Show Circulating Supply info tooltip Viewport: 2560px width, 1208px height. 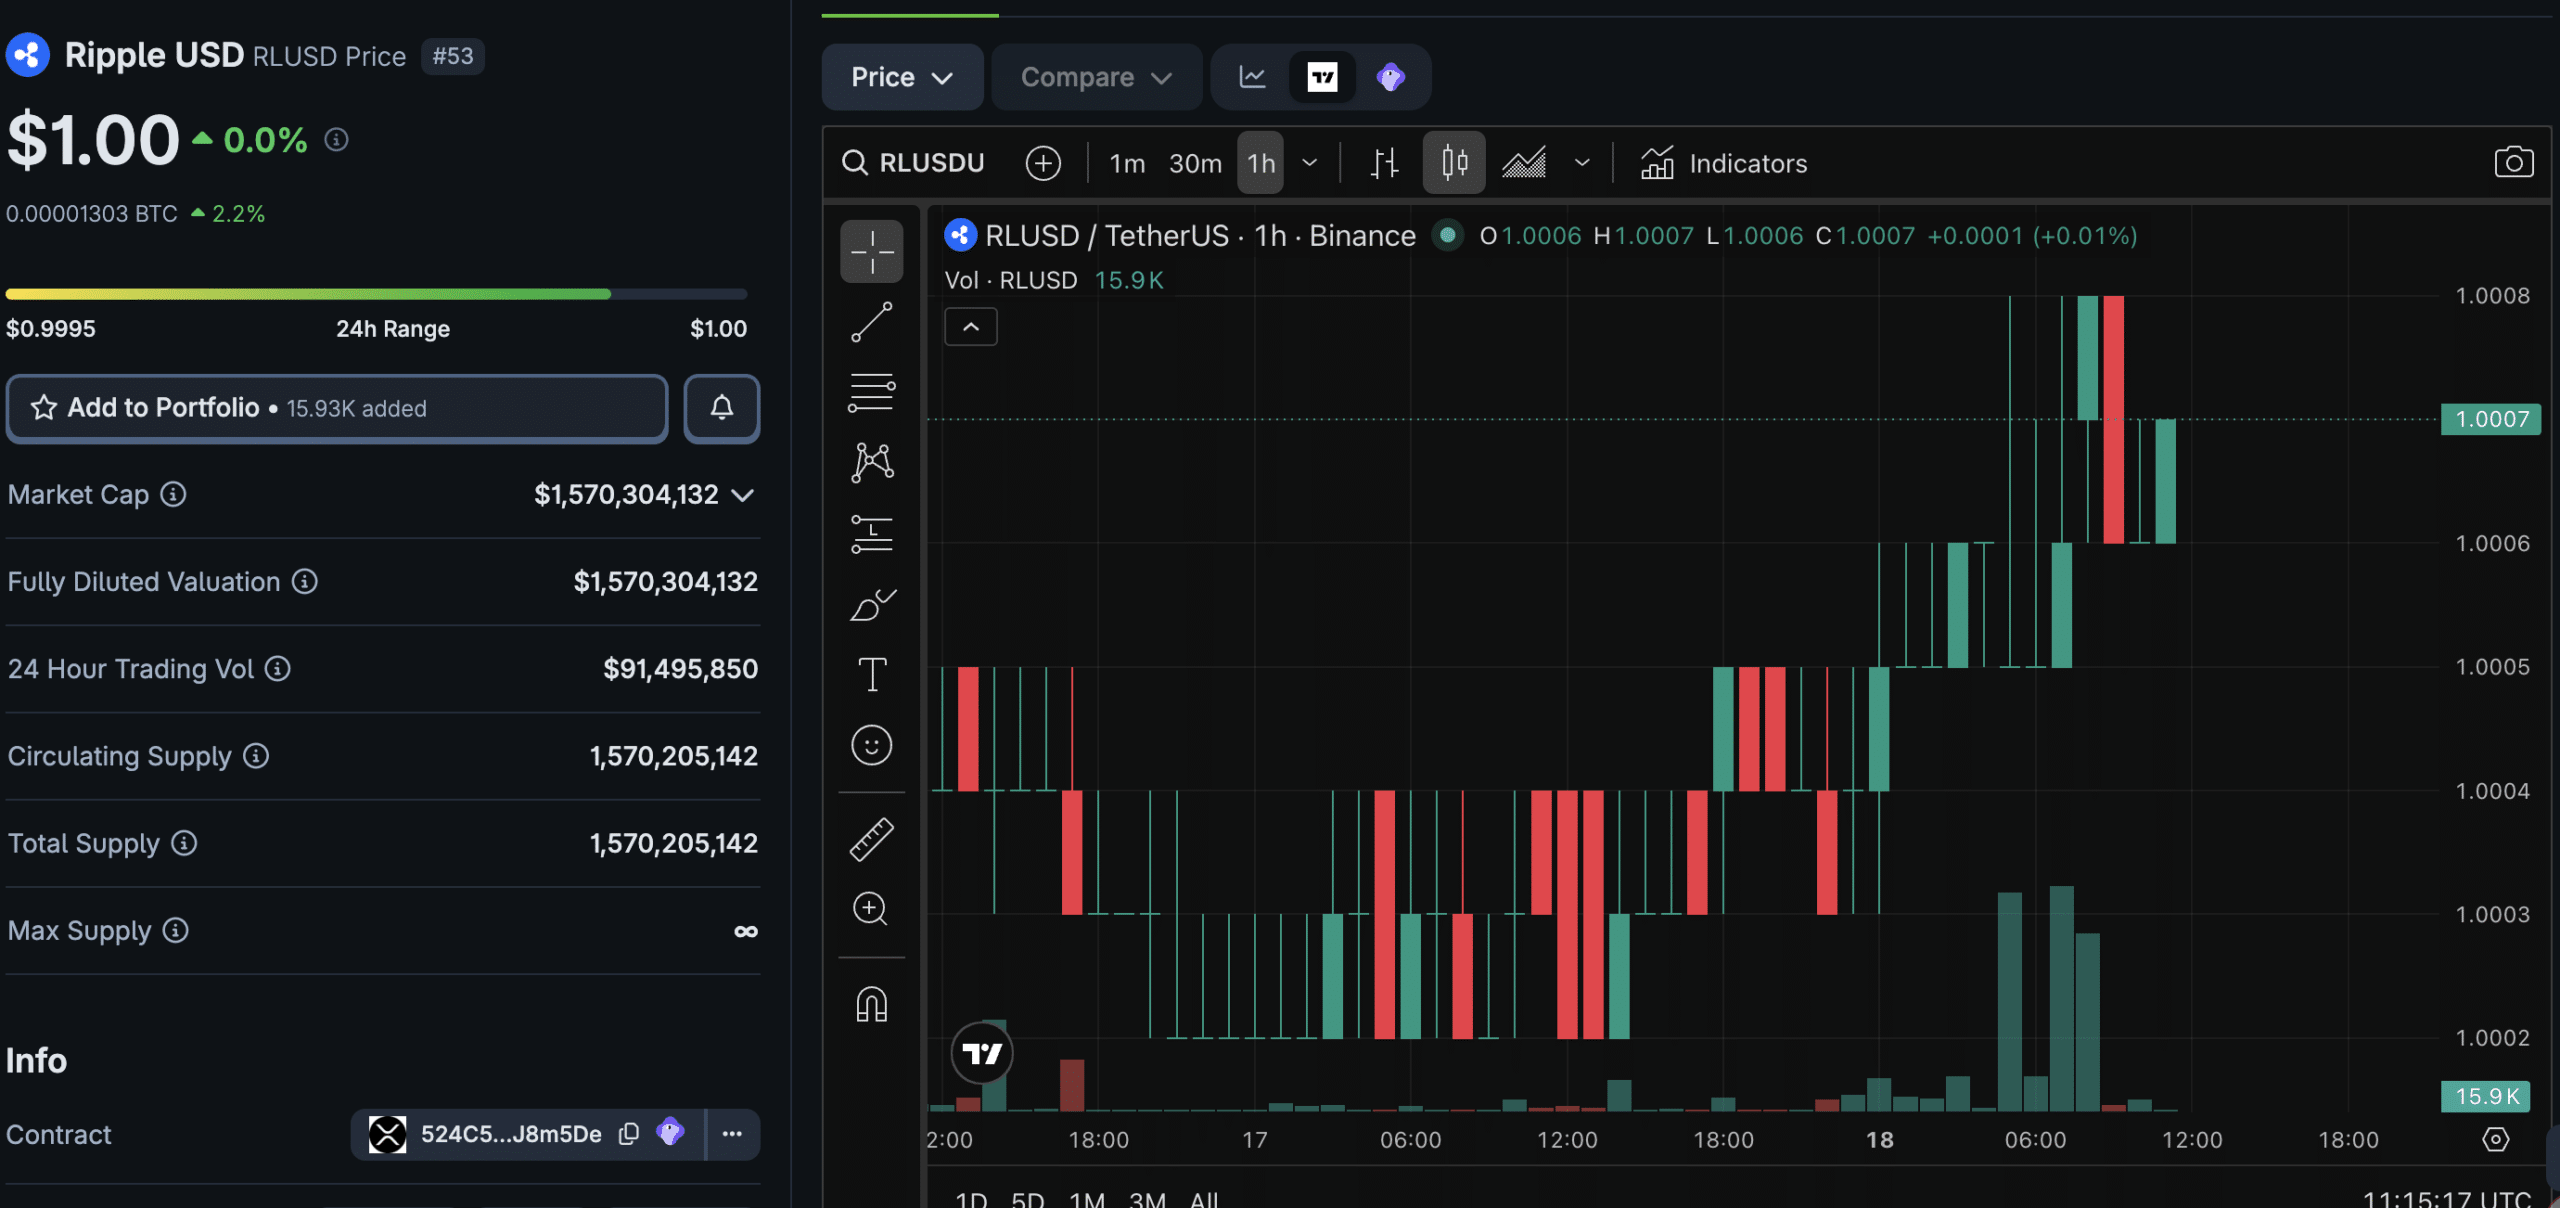click(256, 756)
